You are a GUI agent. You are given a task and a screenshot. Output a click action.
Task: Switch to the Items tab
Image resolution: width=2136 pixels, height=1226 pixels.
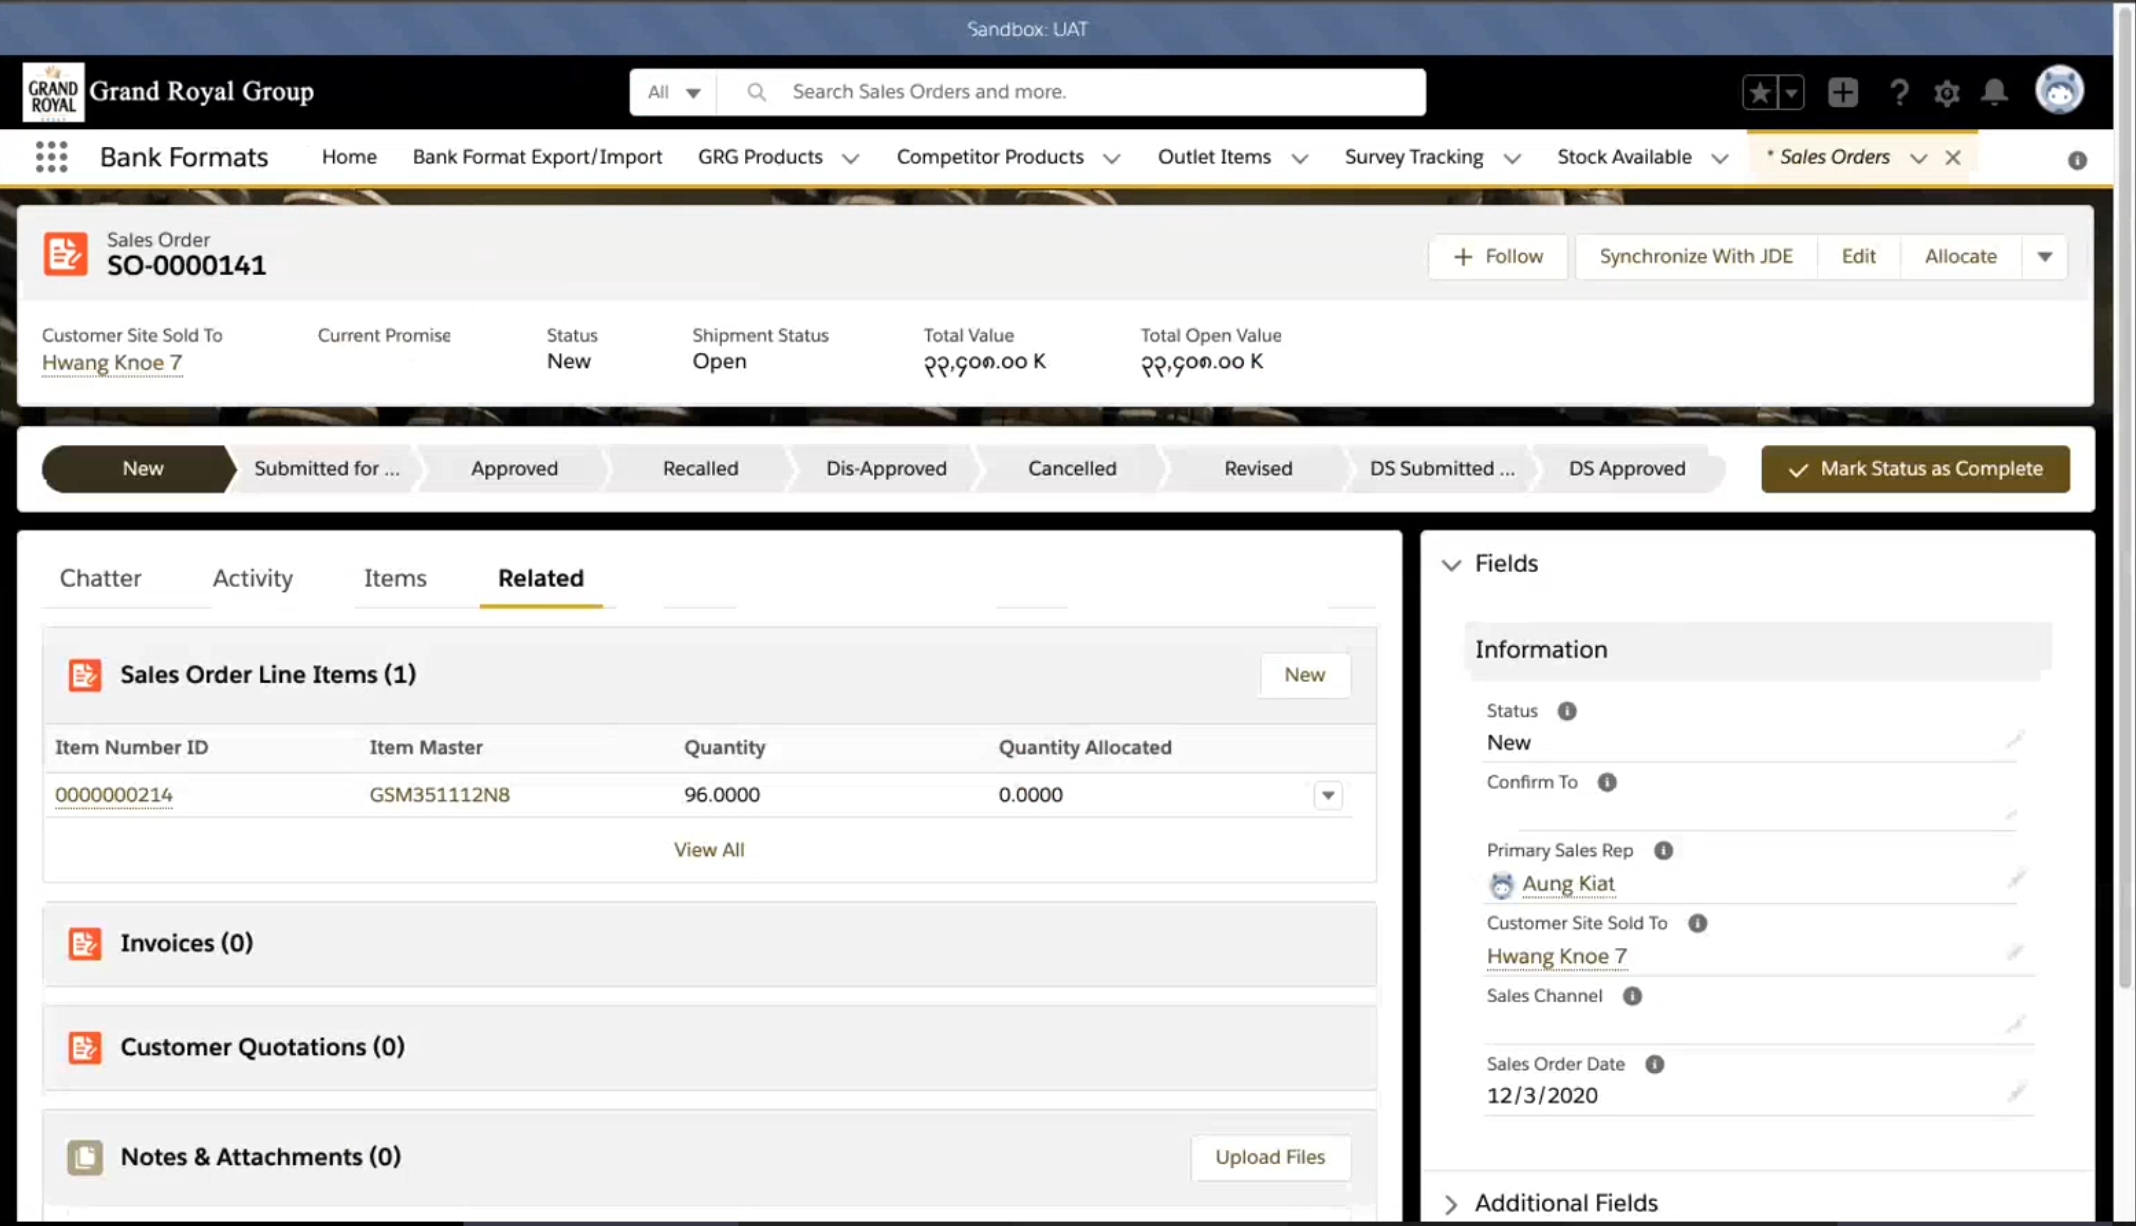coord(394,578)
